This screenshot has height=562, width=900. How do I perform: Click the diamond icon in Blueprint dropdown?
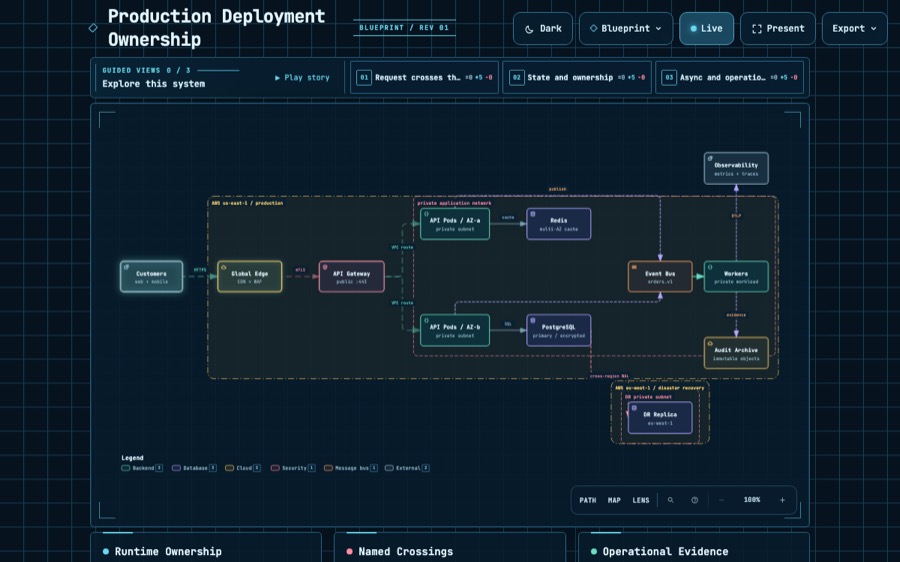click(x=593, y=28)
